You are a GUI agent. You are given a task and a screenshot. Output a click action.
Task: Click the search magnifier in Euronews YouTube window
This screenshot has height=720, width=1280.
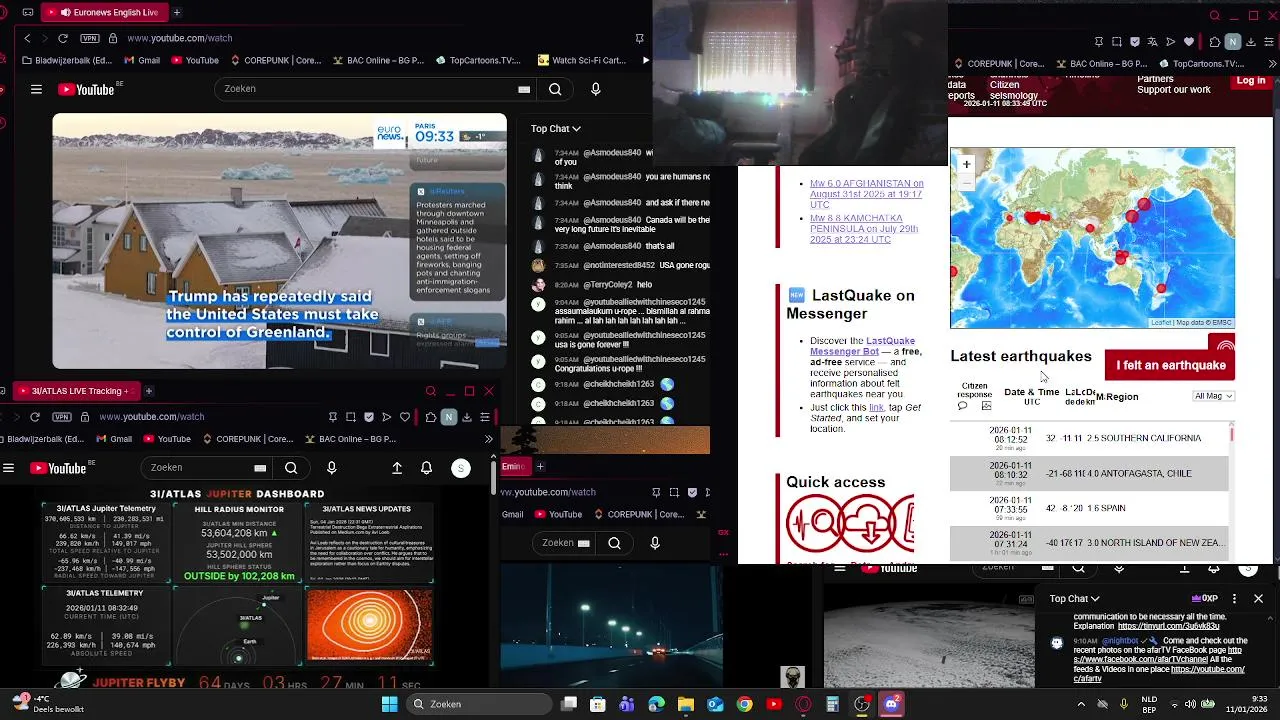click(x=555, y=89)
